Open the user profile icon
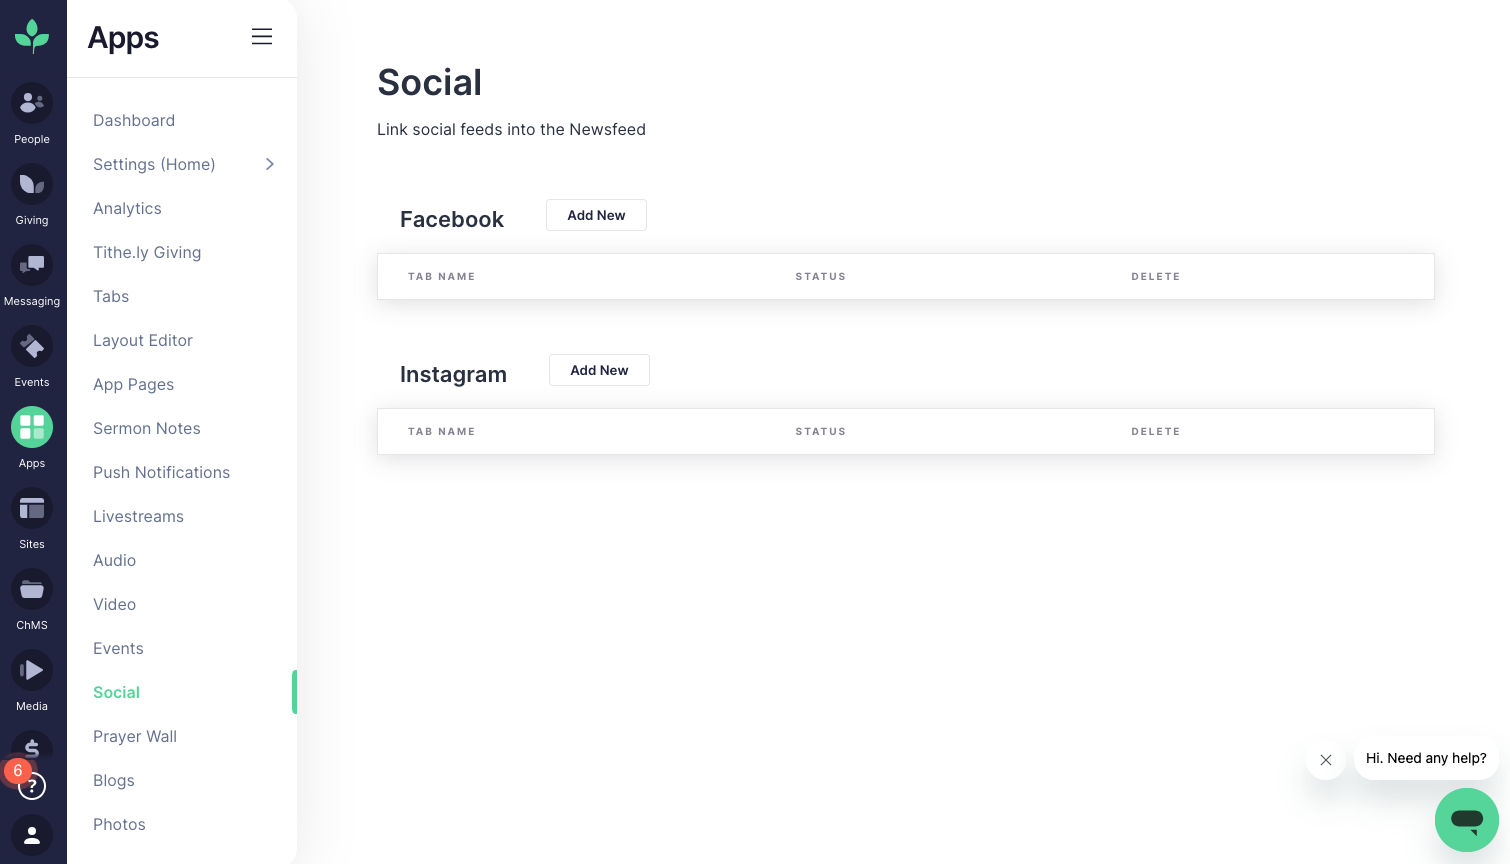This screenshot has height=864, width=1510. [32, 834]
